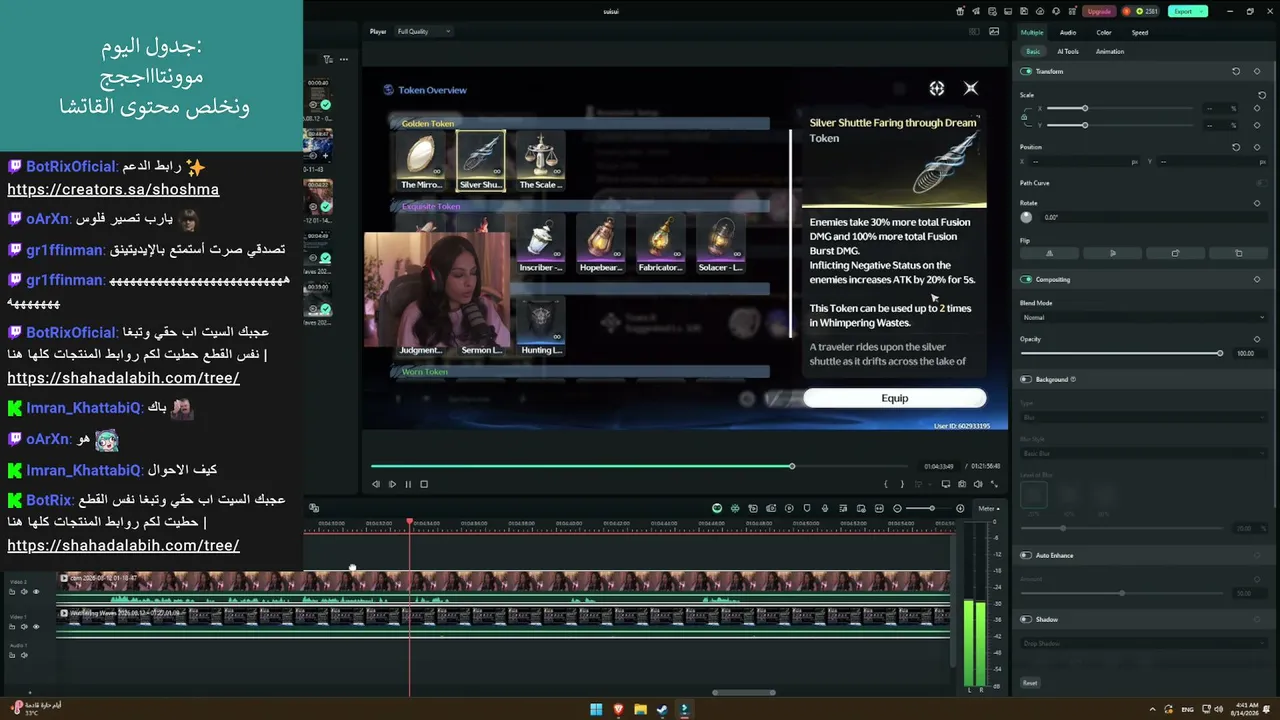The height and width of the screenshot is (720, 1280).
Task: Open the Audio tab in properties panel
Action: click(x=1068, y=32)
